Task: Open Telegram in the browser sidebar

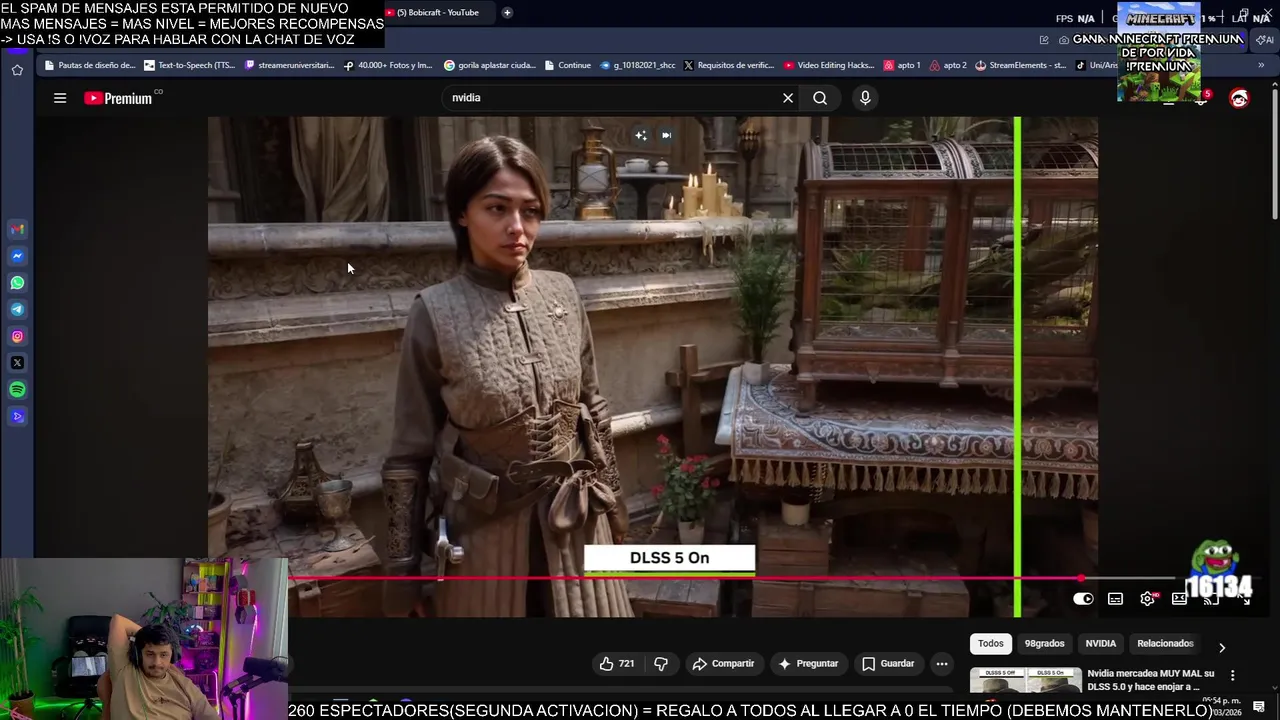Action: coord(17,310)
